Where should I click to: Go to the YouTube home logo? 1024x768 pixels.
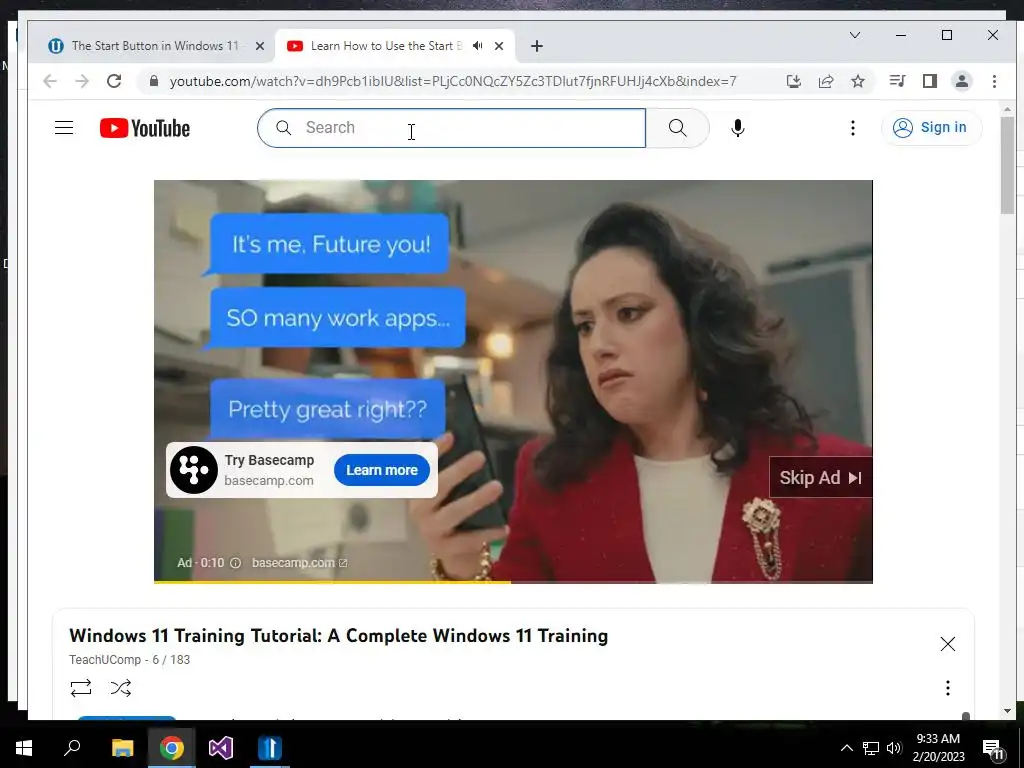[145, 128]
